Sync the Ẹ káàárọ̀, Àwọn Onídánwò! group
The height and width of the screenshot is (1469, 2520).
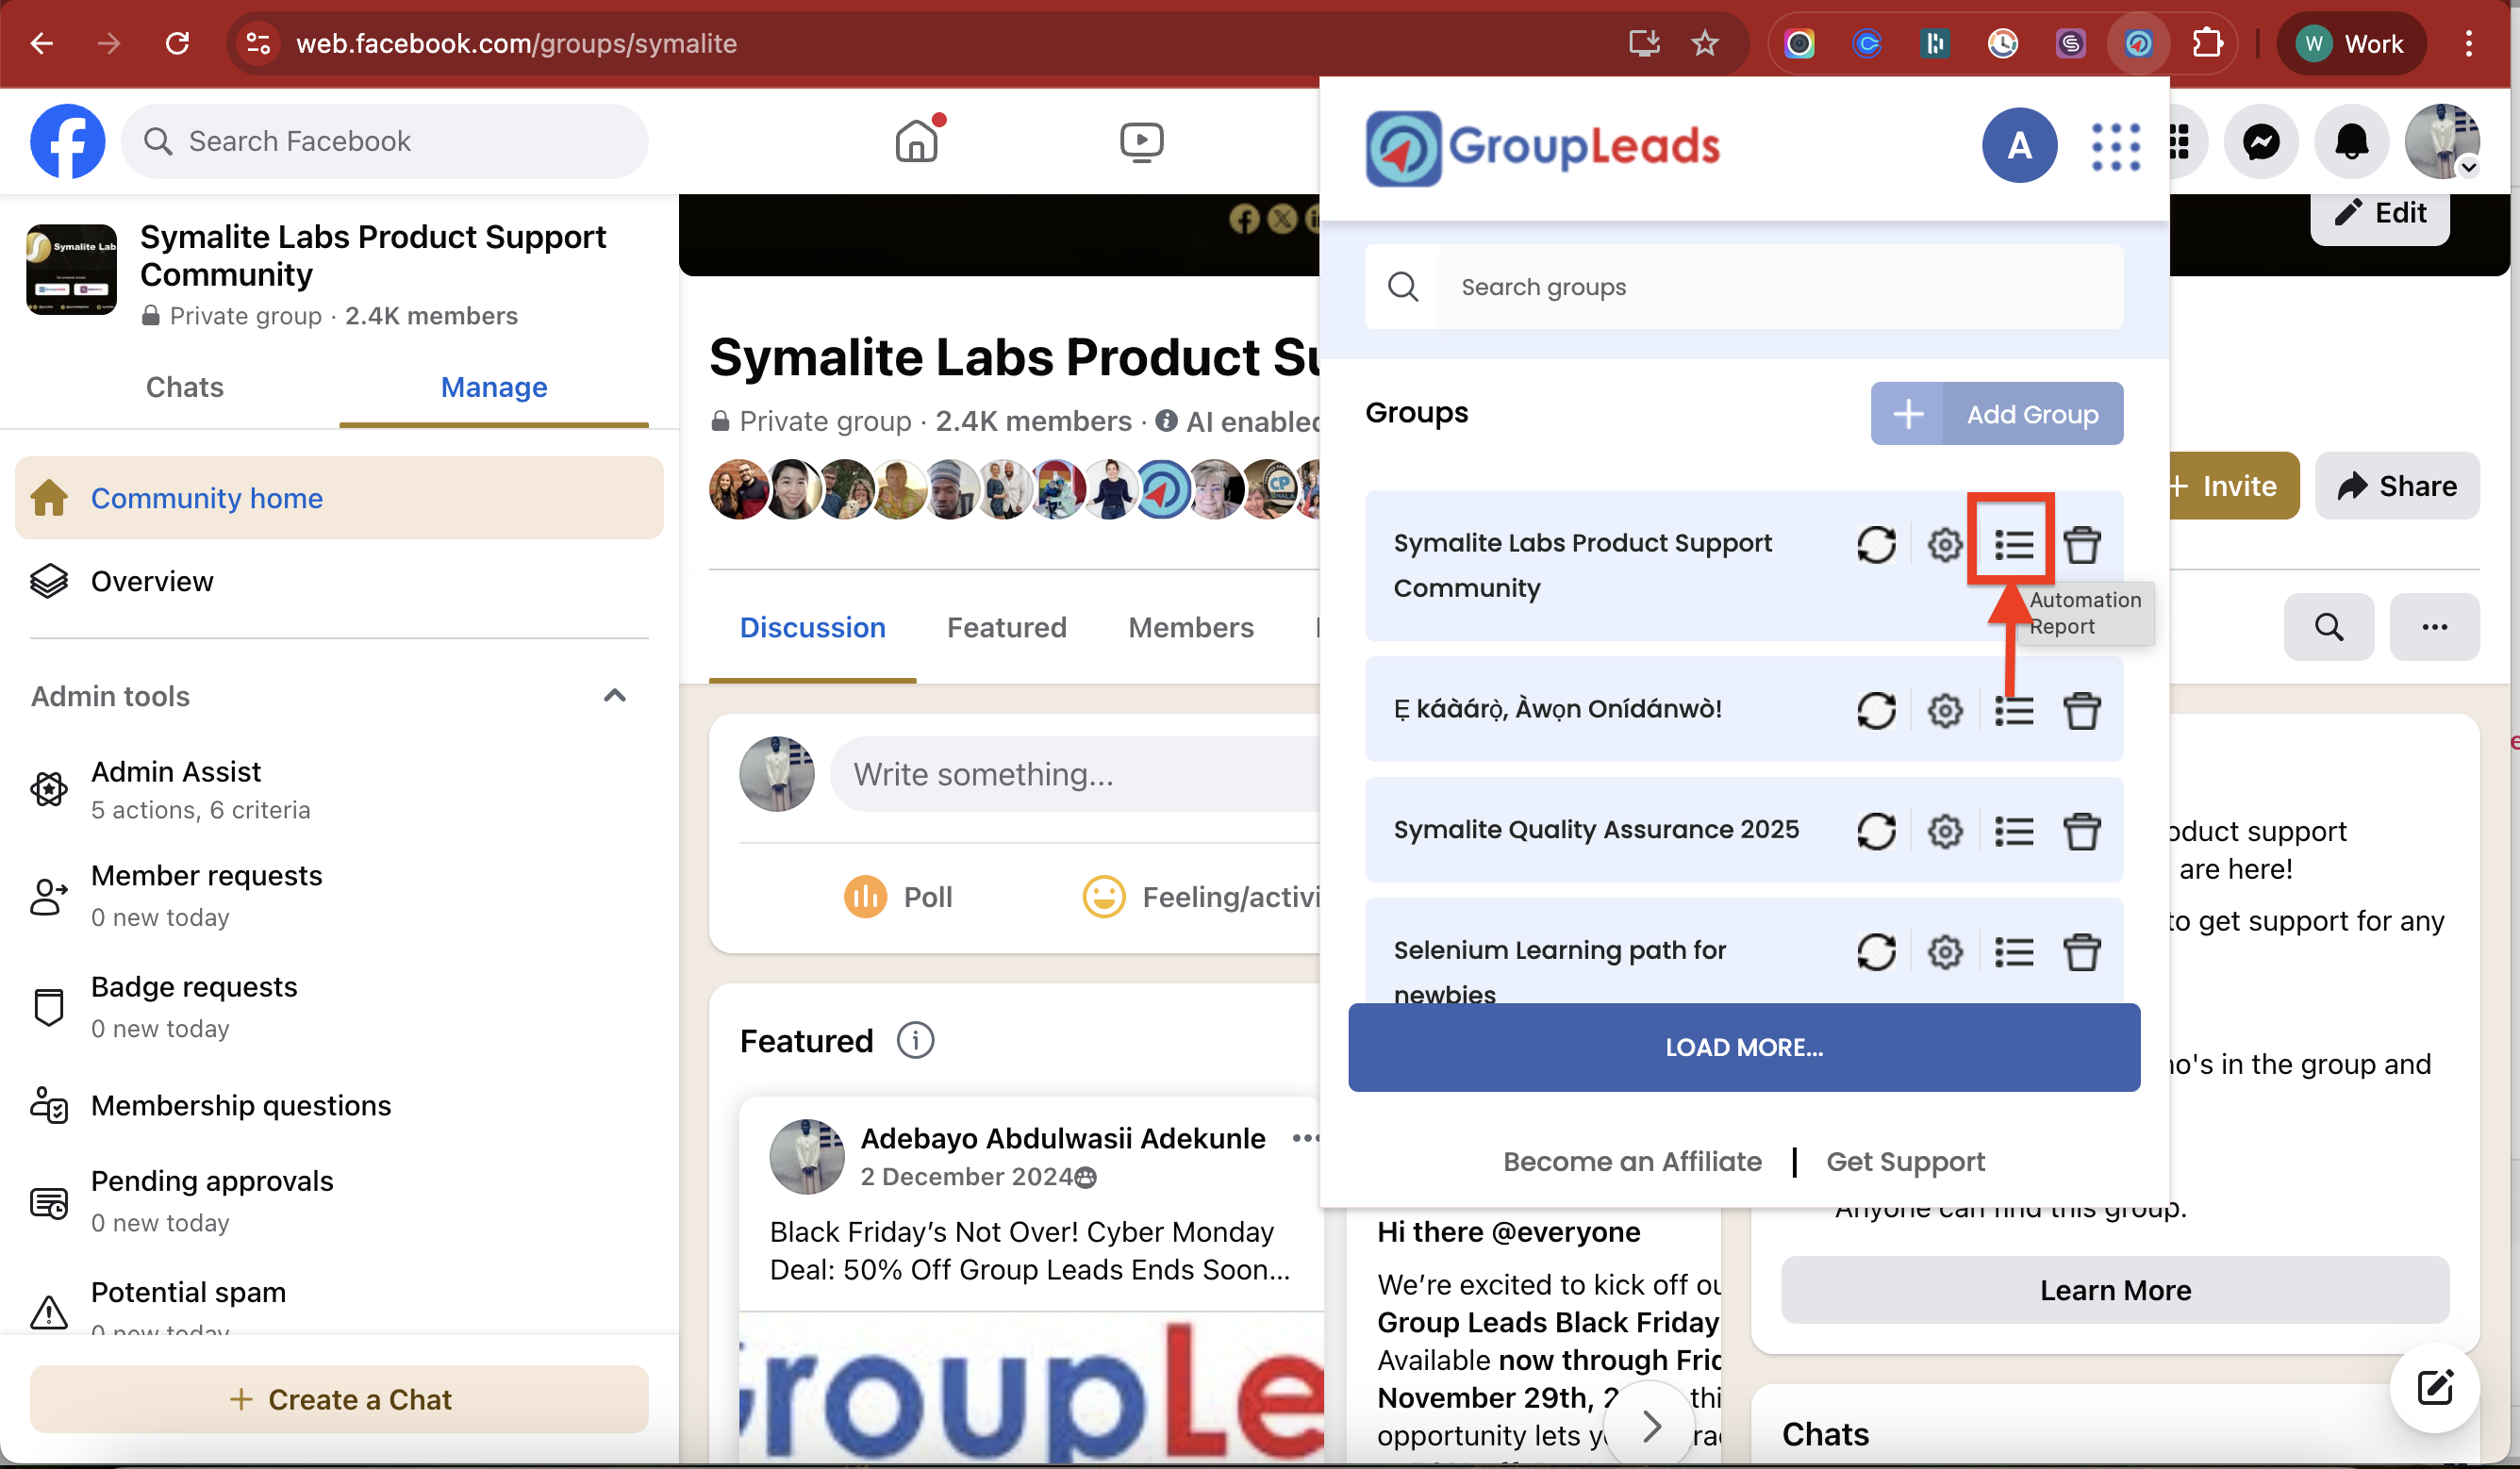1876,711
